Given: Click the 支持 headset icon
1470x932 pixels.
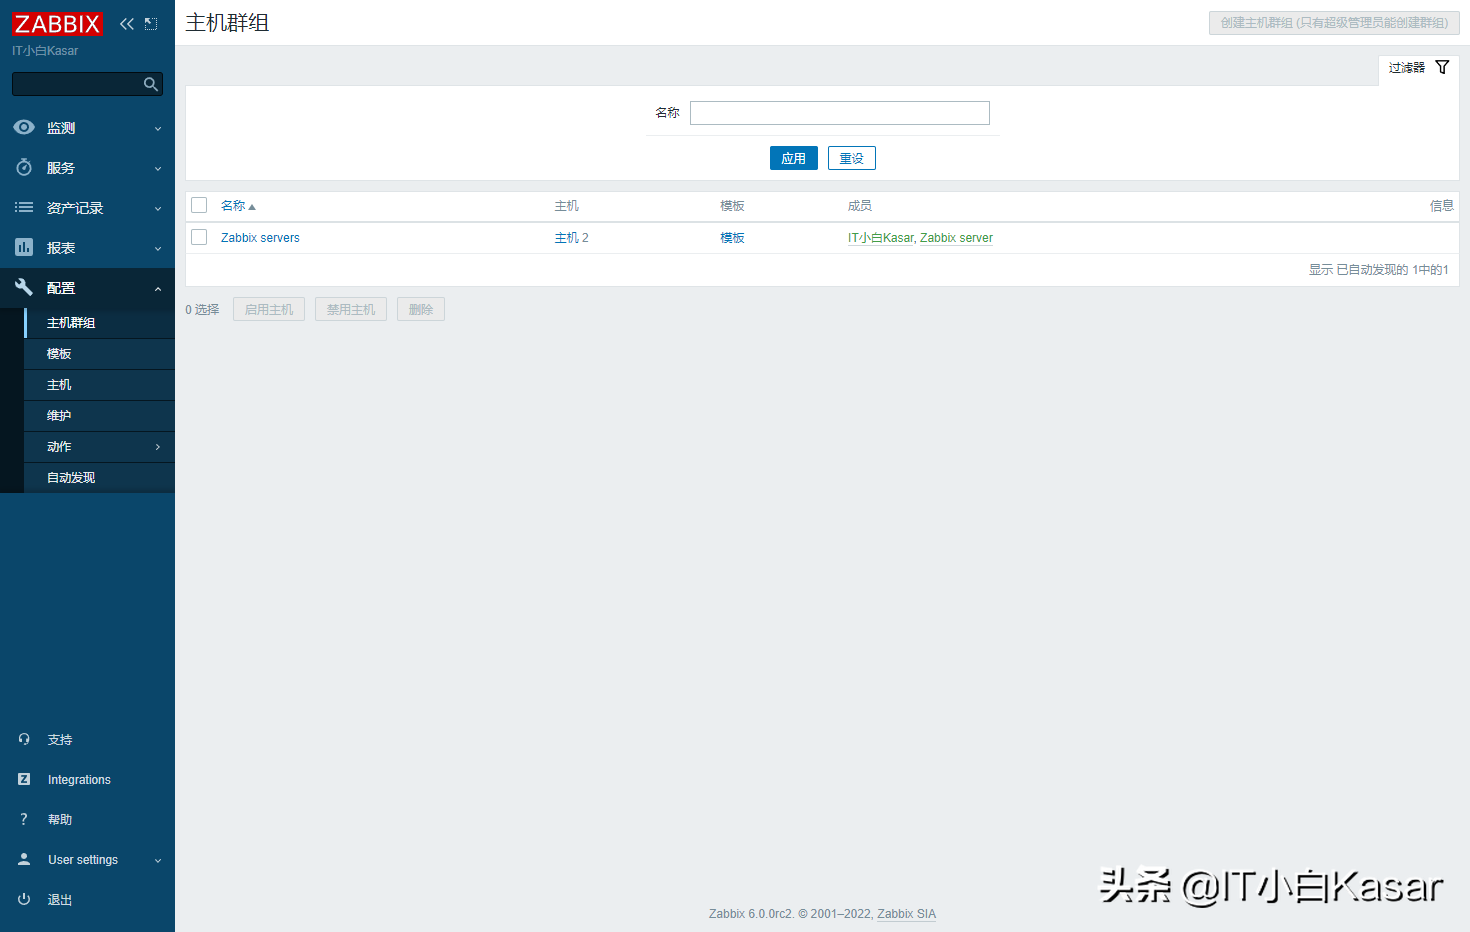Looking at the screenshot, I should [x=24, y=739].
